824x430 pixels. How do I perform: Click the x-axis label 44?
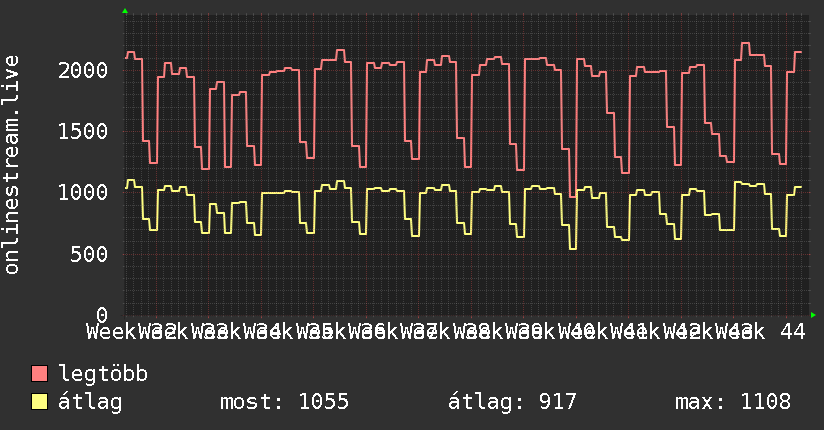[793, 332]
